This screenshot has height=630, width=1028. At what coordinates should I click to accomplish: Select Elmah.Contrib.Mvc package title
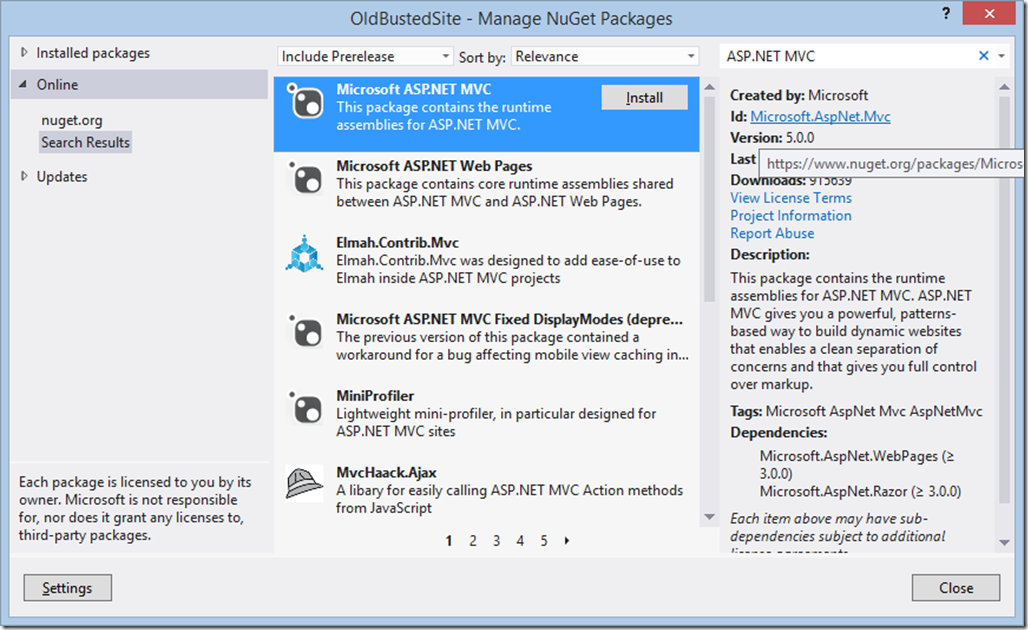pos(397,243)
